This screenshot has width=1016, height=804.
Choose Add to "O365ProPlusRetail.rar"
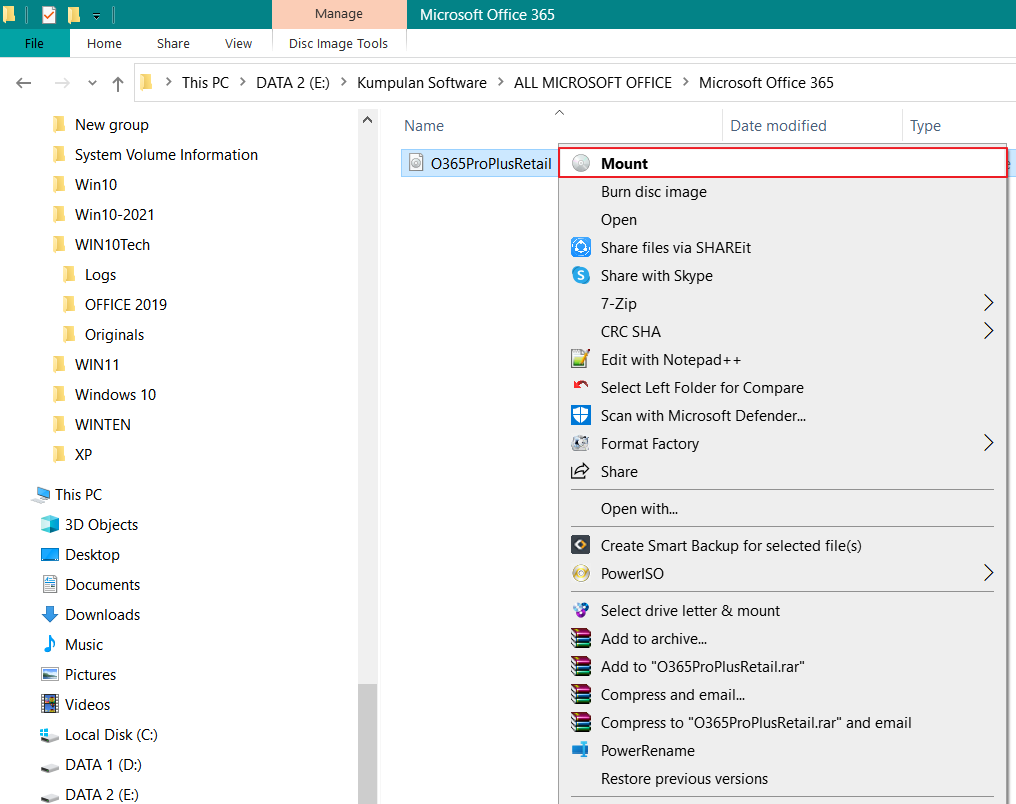pos(702,667)
